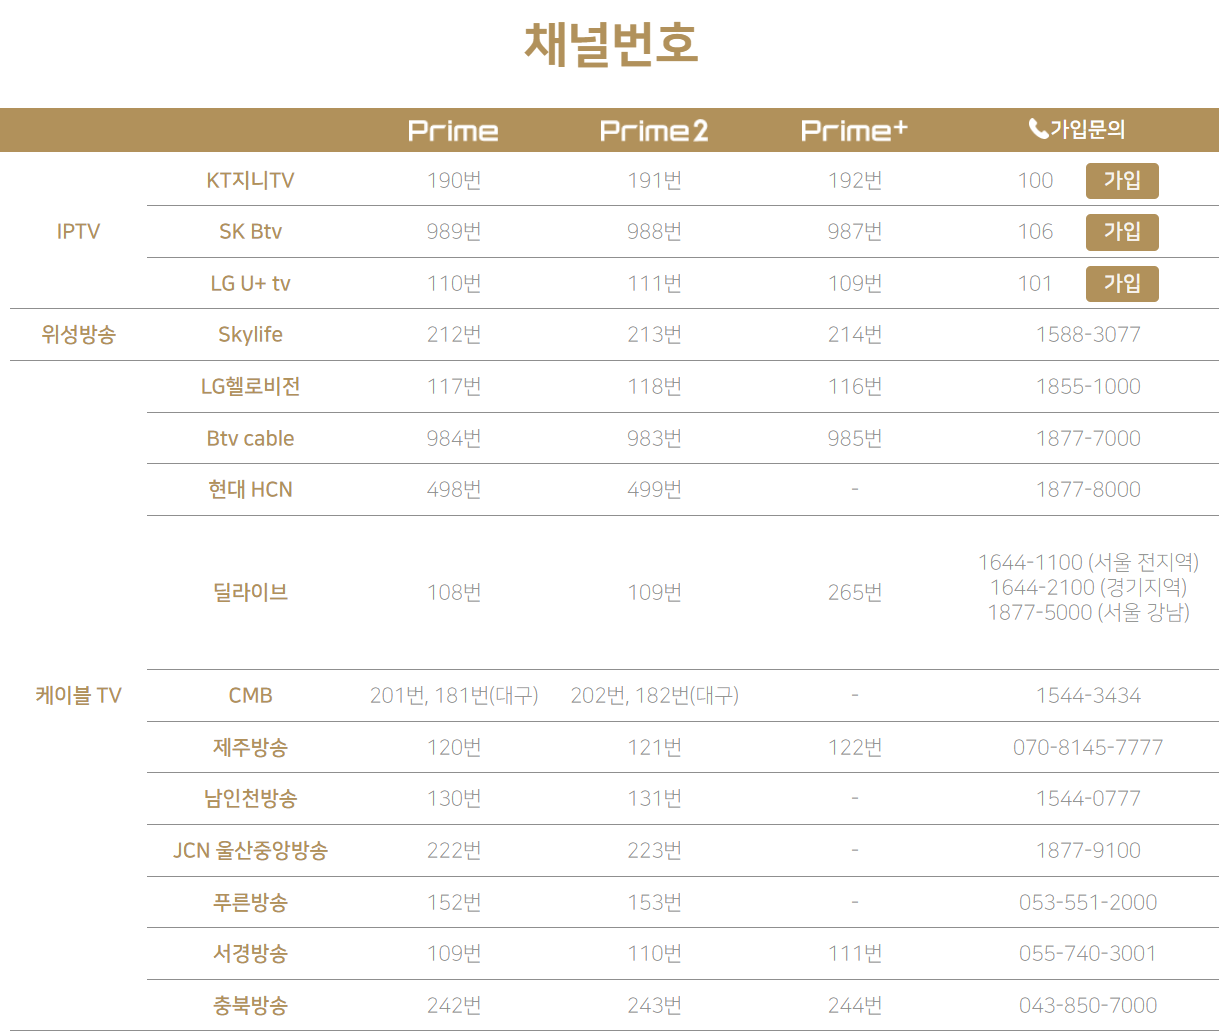Viewport: 1219px width, 1031px height.
Task: Click the 192번 channel cell
Action: (855, 181)
